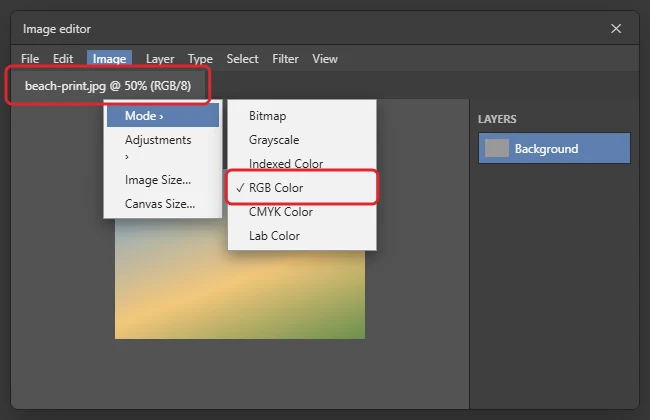The image size is (650, 420).
Task: Click the beach-print.jpg document tab
Action: point(108,86)
